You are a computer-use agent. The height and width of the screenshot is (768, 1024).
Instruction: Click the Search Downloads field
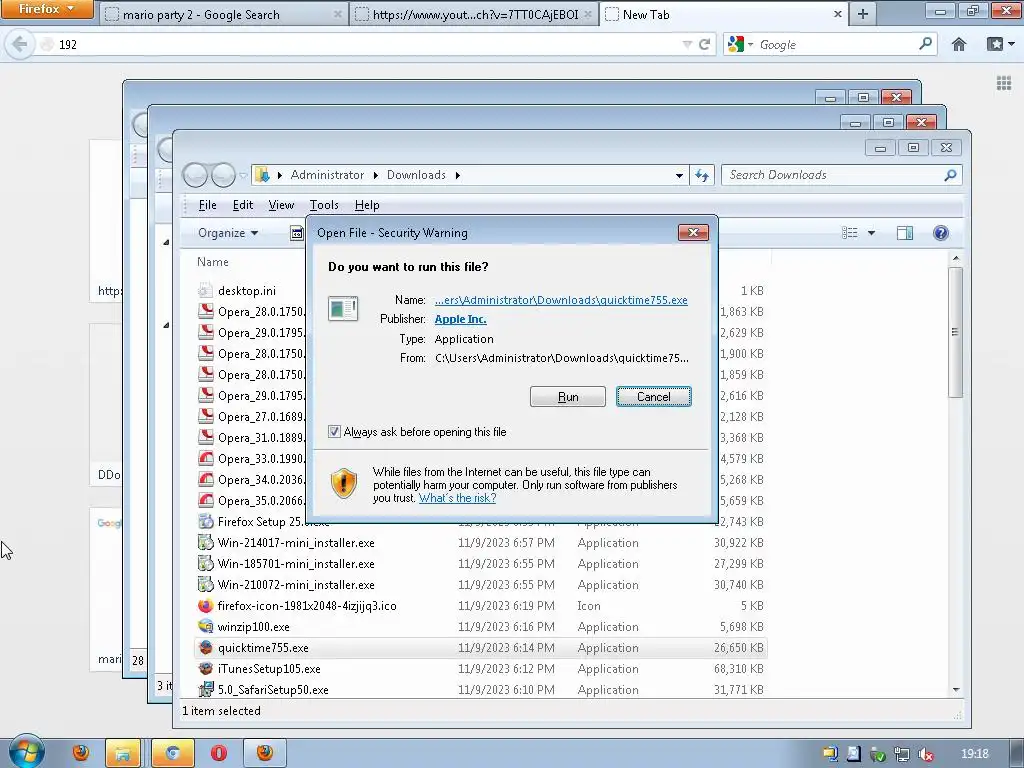pos(833,175)
